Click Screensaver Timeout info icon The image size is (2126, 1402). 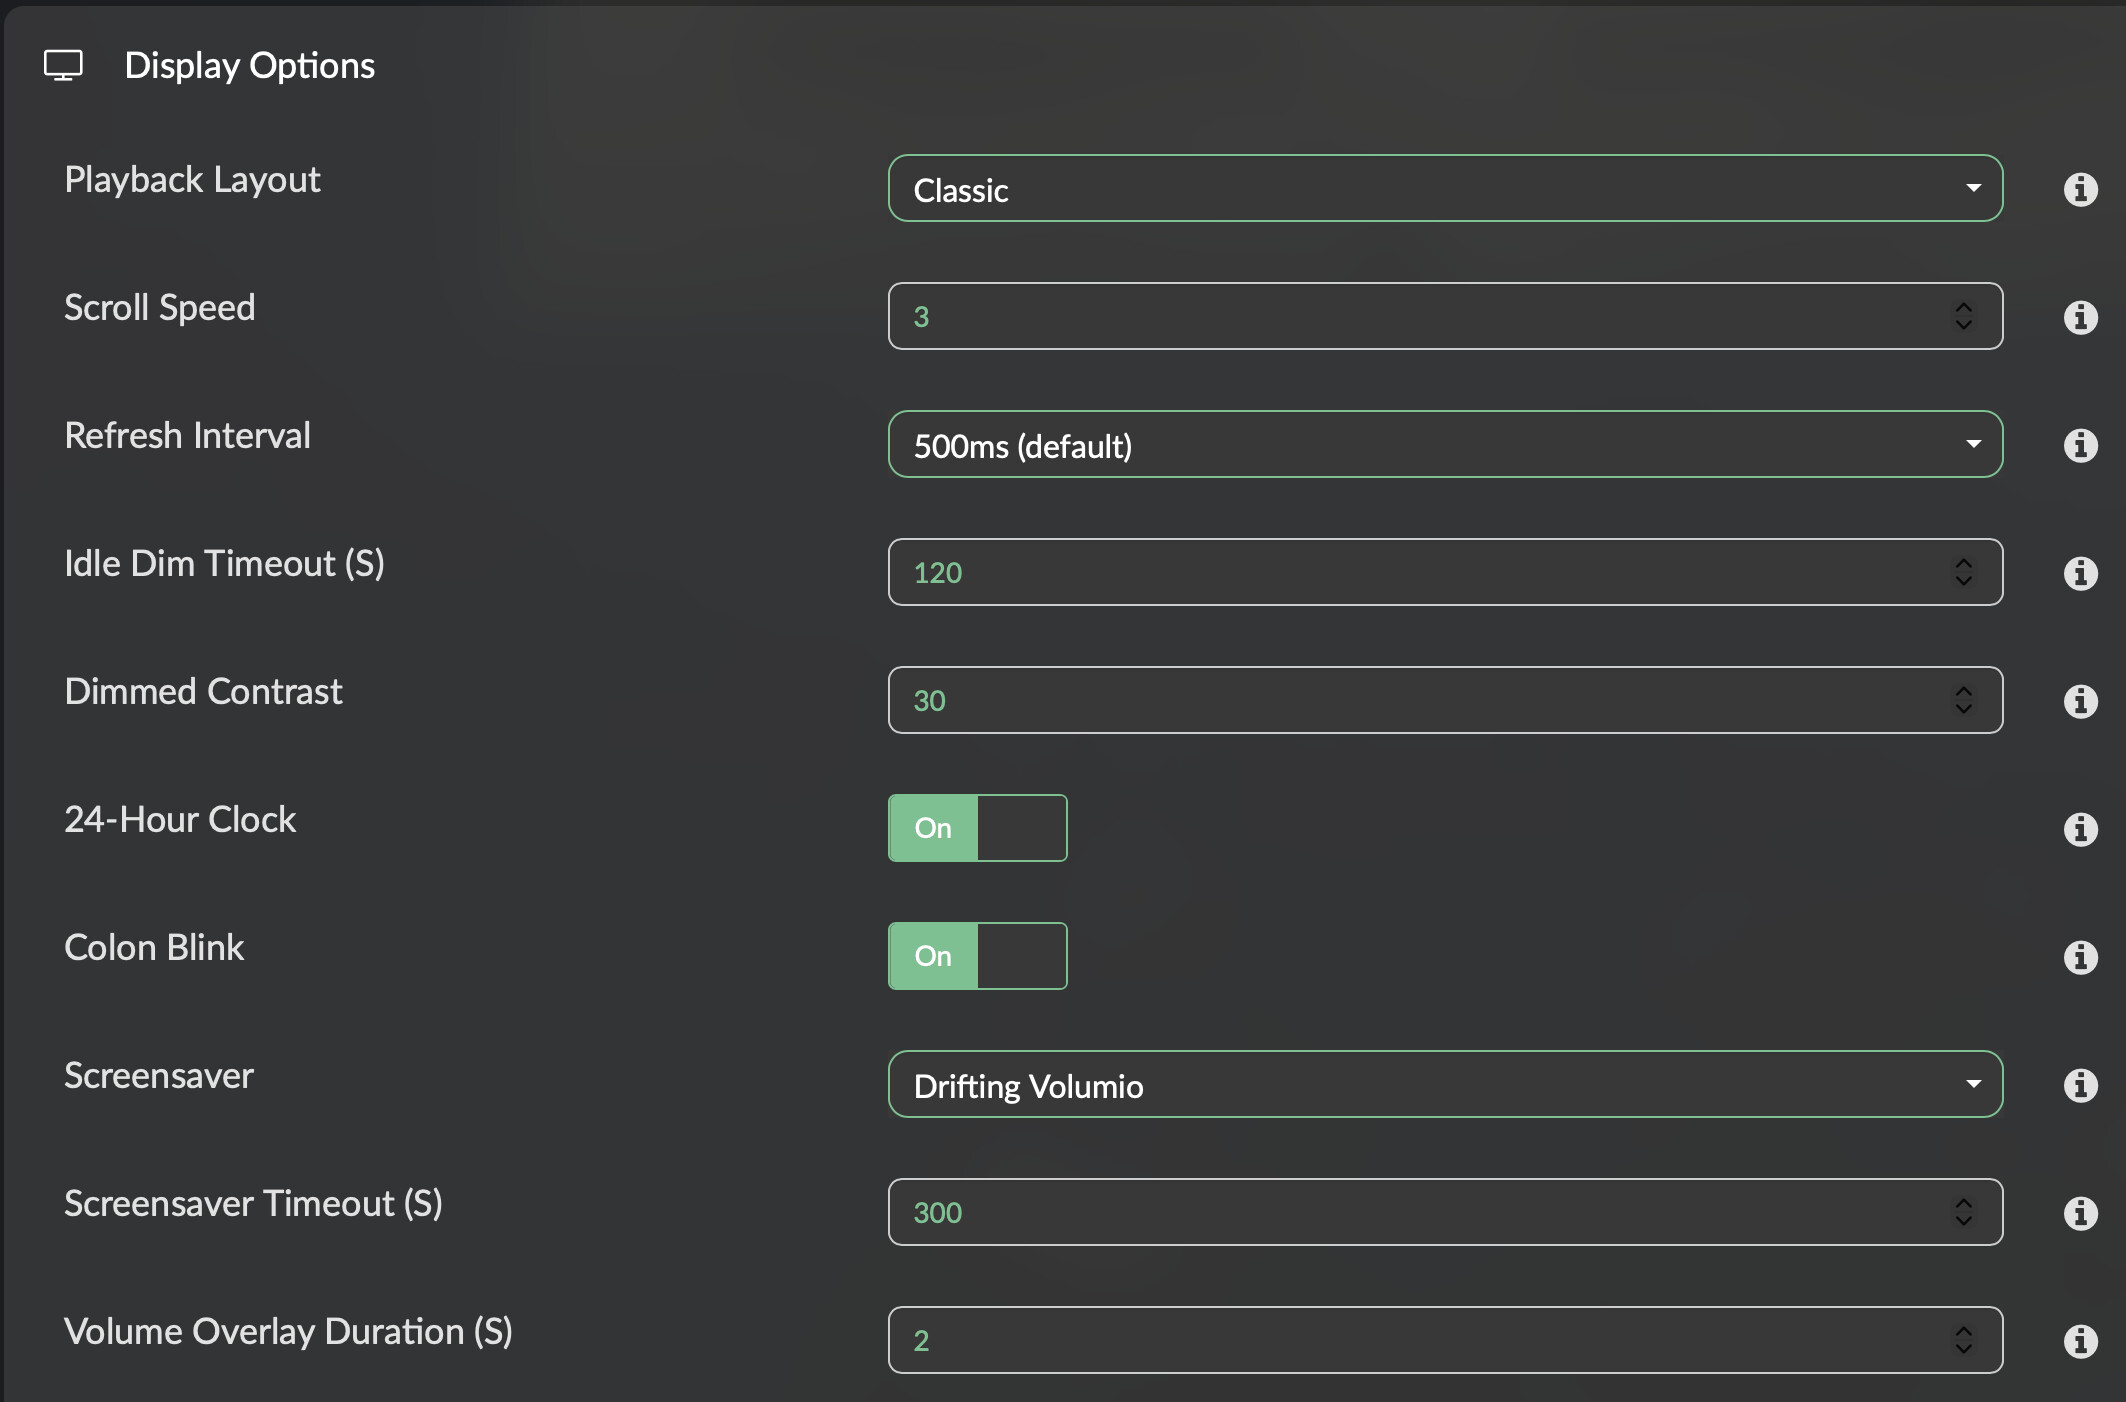2080,1213
